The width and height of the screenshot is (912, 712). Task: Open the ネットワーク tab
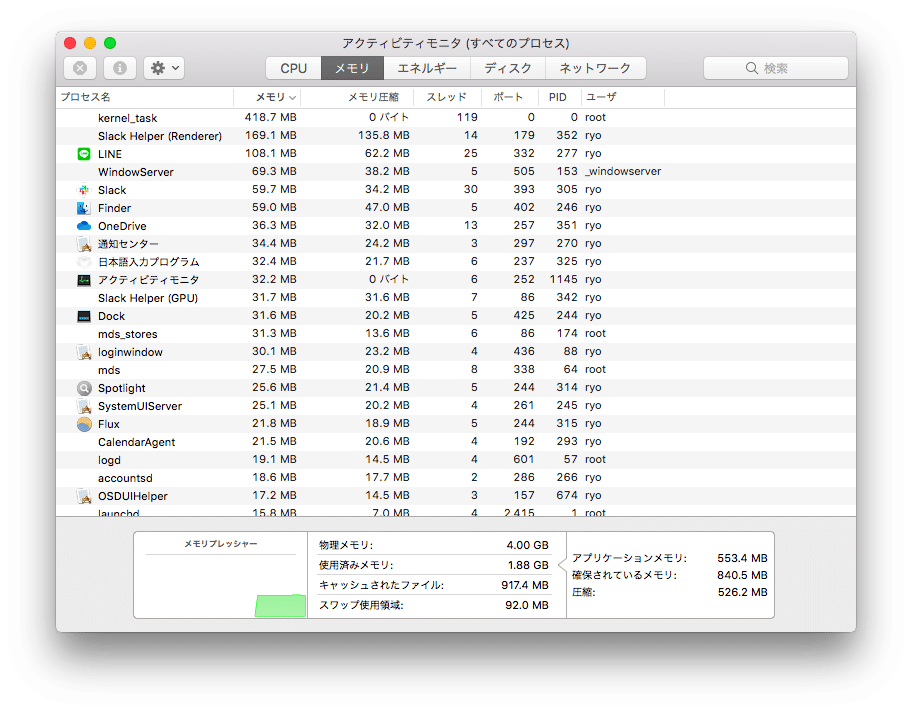tap(595, 68)
